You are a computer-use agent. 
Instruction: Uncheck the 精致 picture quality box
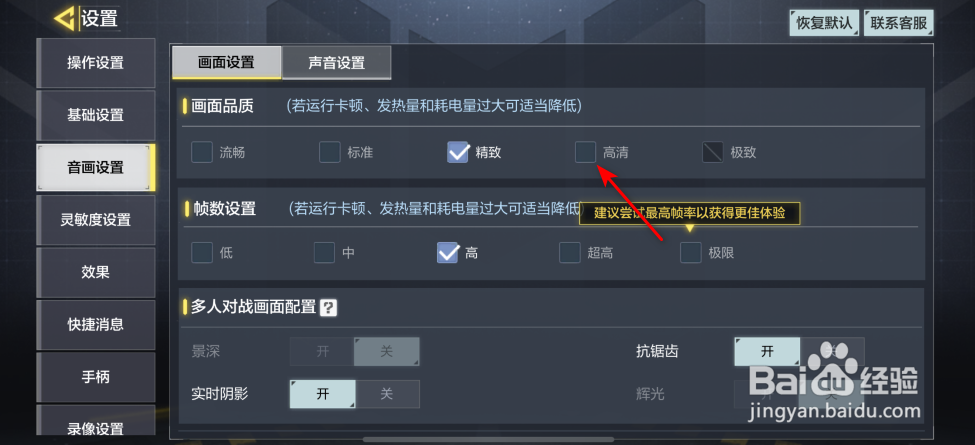click(458, 152)
